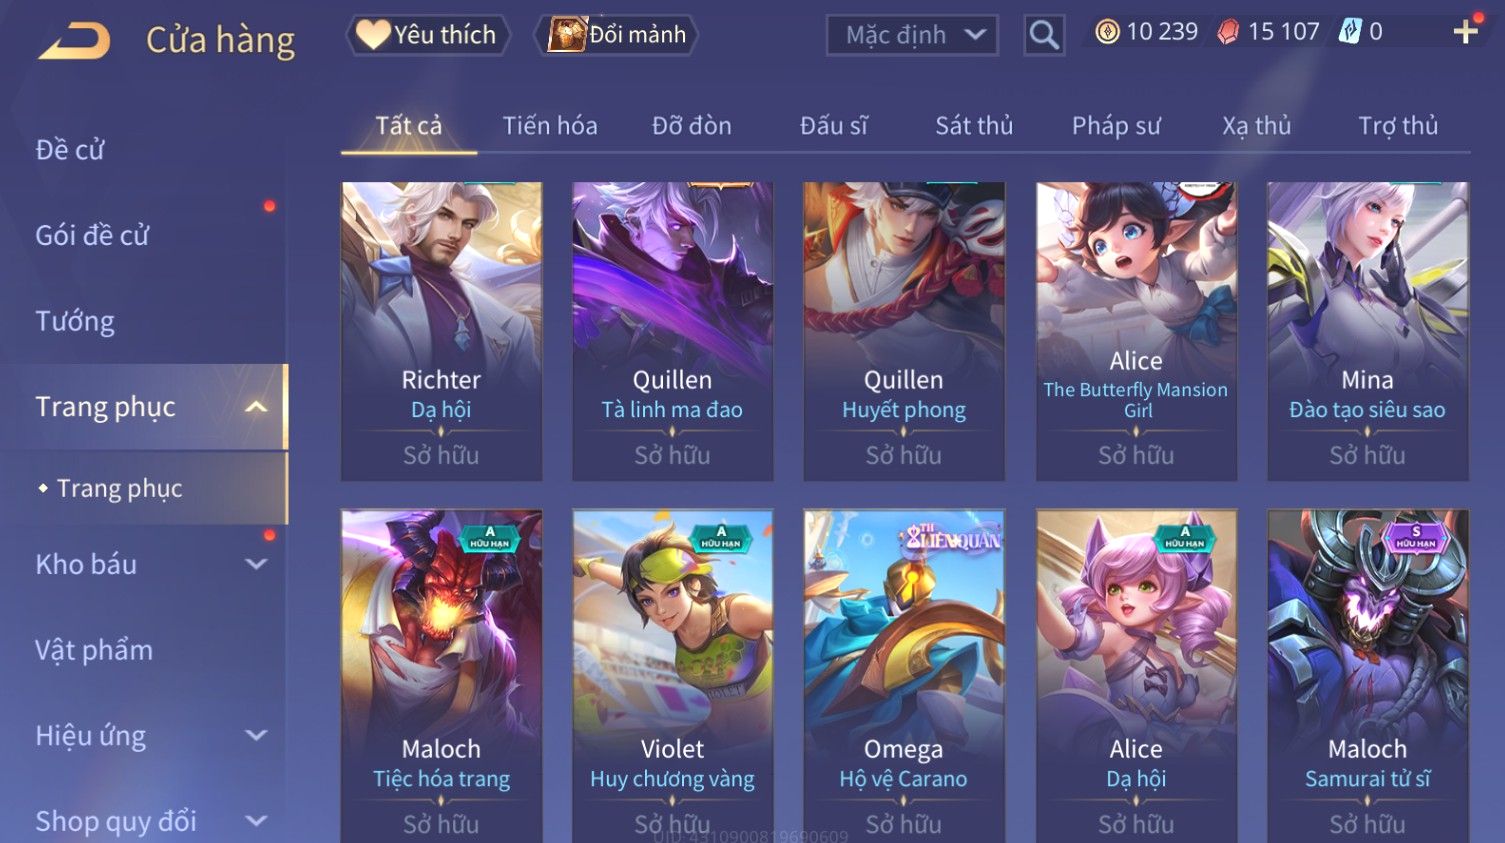Click the chest icon on Đổi mảnh

567,35
